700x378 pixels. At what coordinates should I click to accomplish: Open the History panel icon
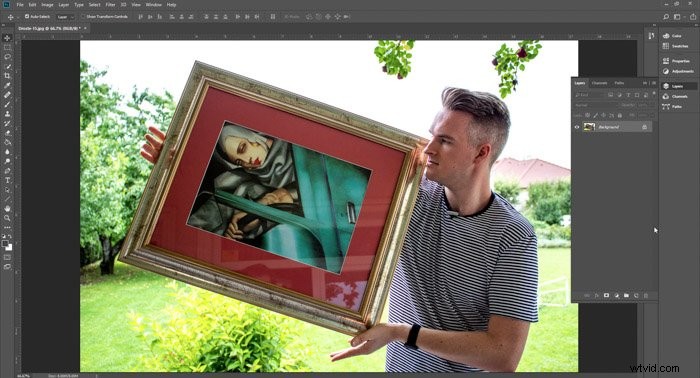[x=651, y=36]
